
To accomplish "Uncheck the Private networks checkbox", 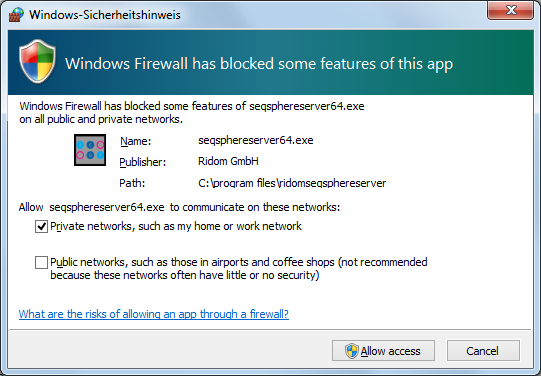I will (x=41, y=227).
